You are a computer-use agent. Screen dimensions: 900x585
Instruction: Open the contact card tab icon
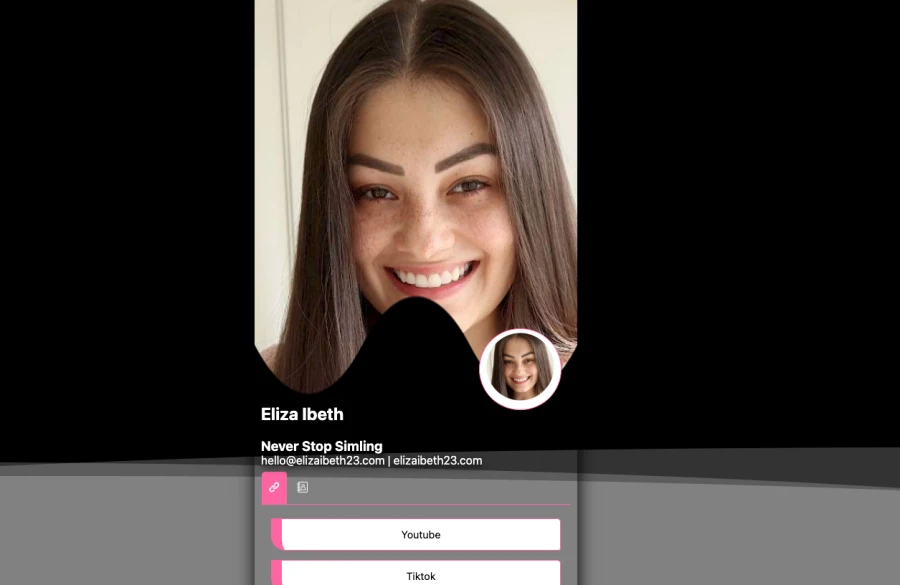[302, 487]
